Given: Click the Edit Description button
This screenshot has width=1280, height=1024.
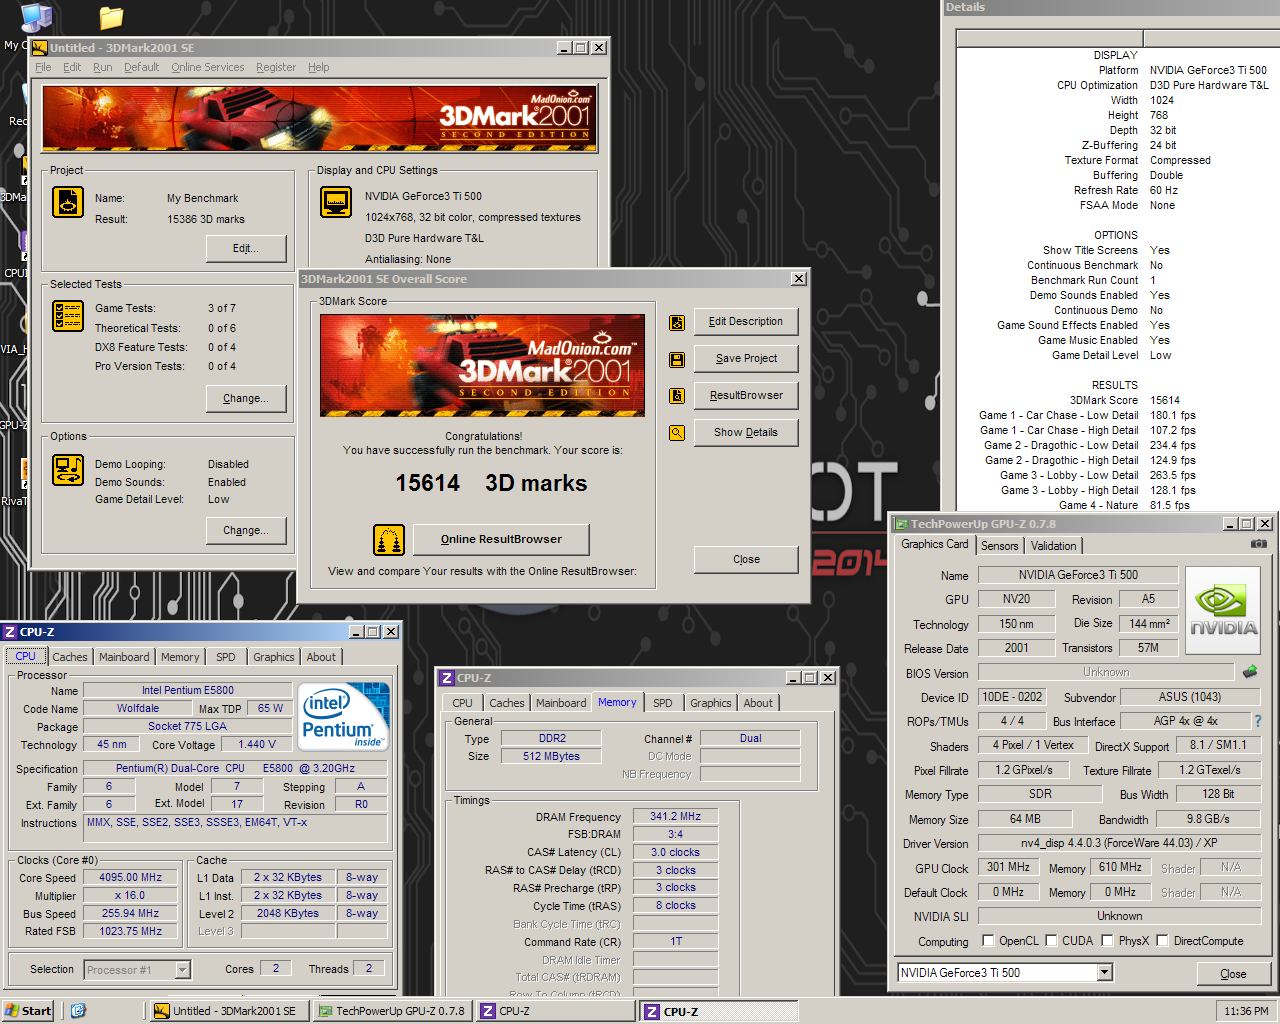Looking at the screenshot, I should [746, 322].
